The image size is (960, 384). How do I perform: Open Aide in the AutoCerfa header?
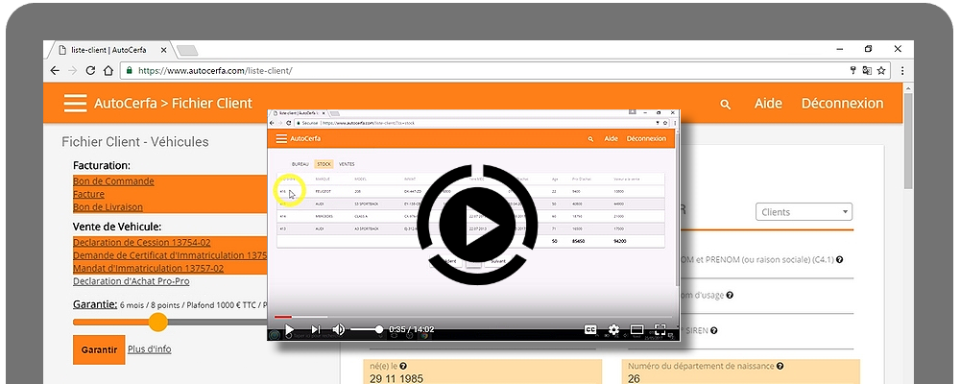(x=768, y=104)
